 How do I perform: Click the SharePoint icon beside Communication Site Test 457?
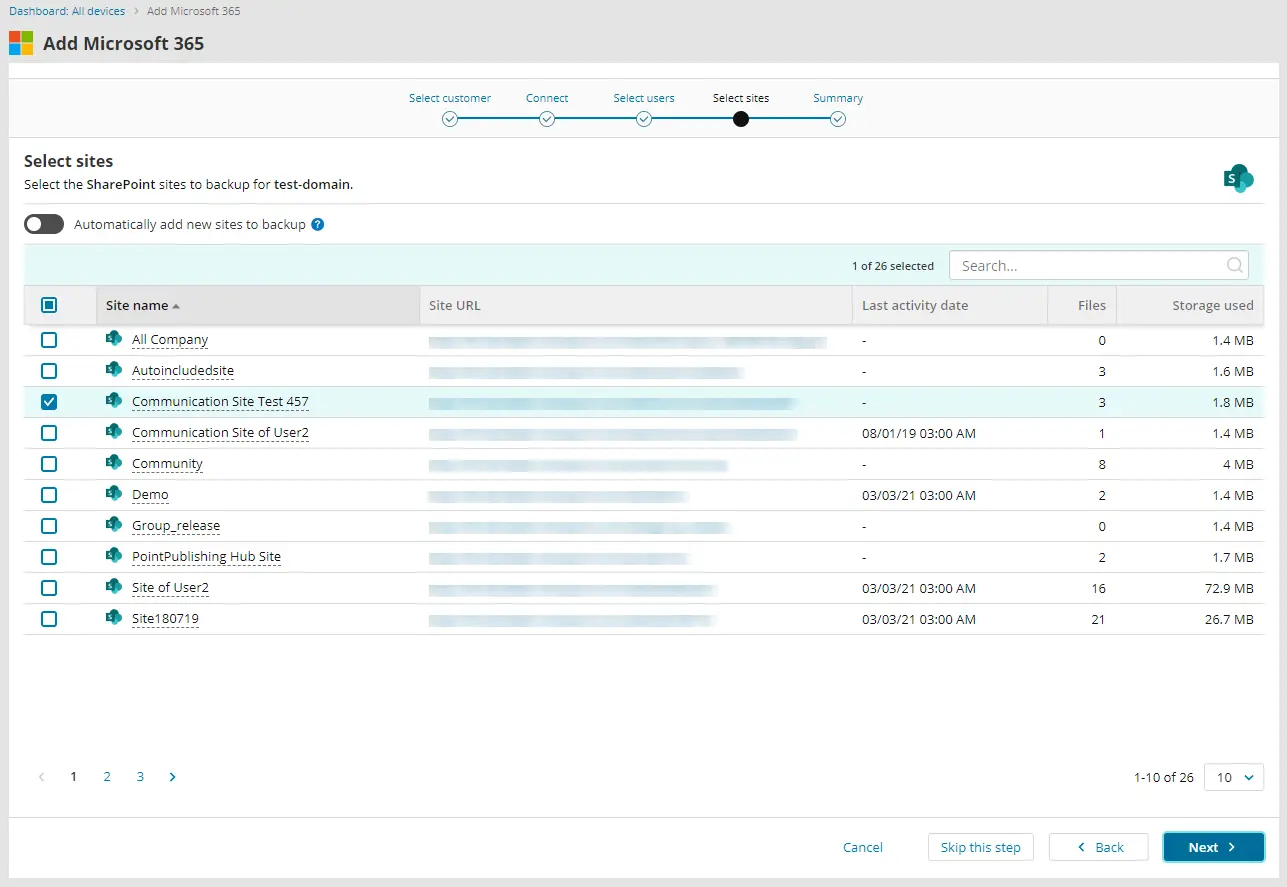(114, 401)
